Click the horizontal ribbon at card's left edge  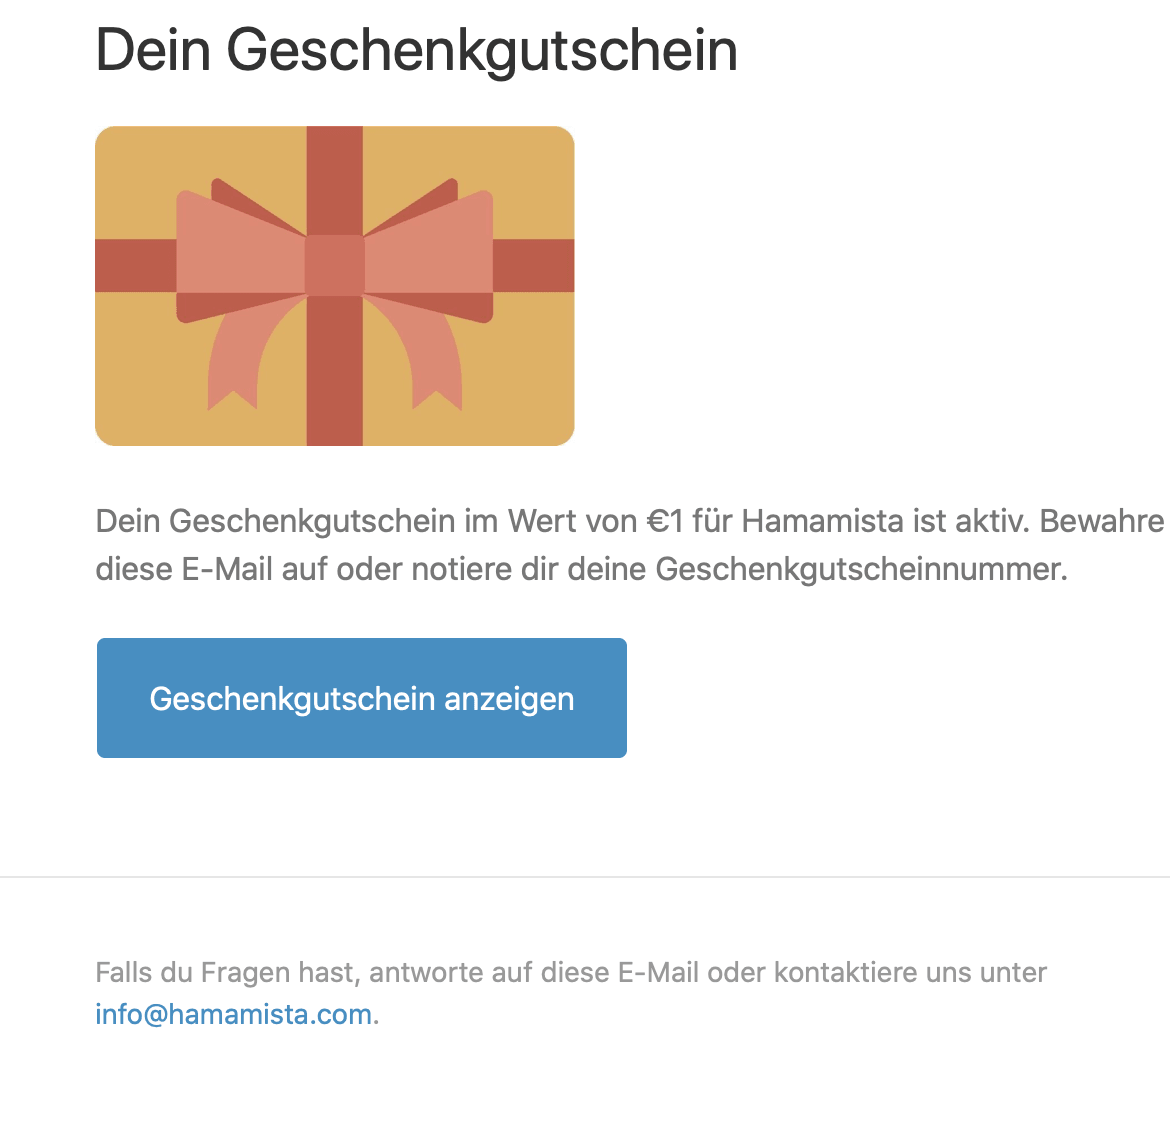(x=136, y=265)
